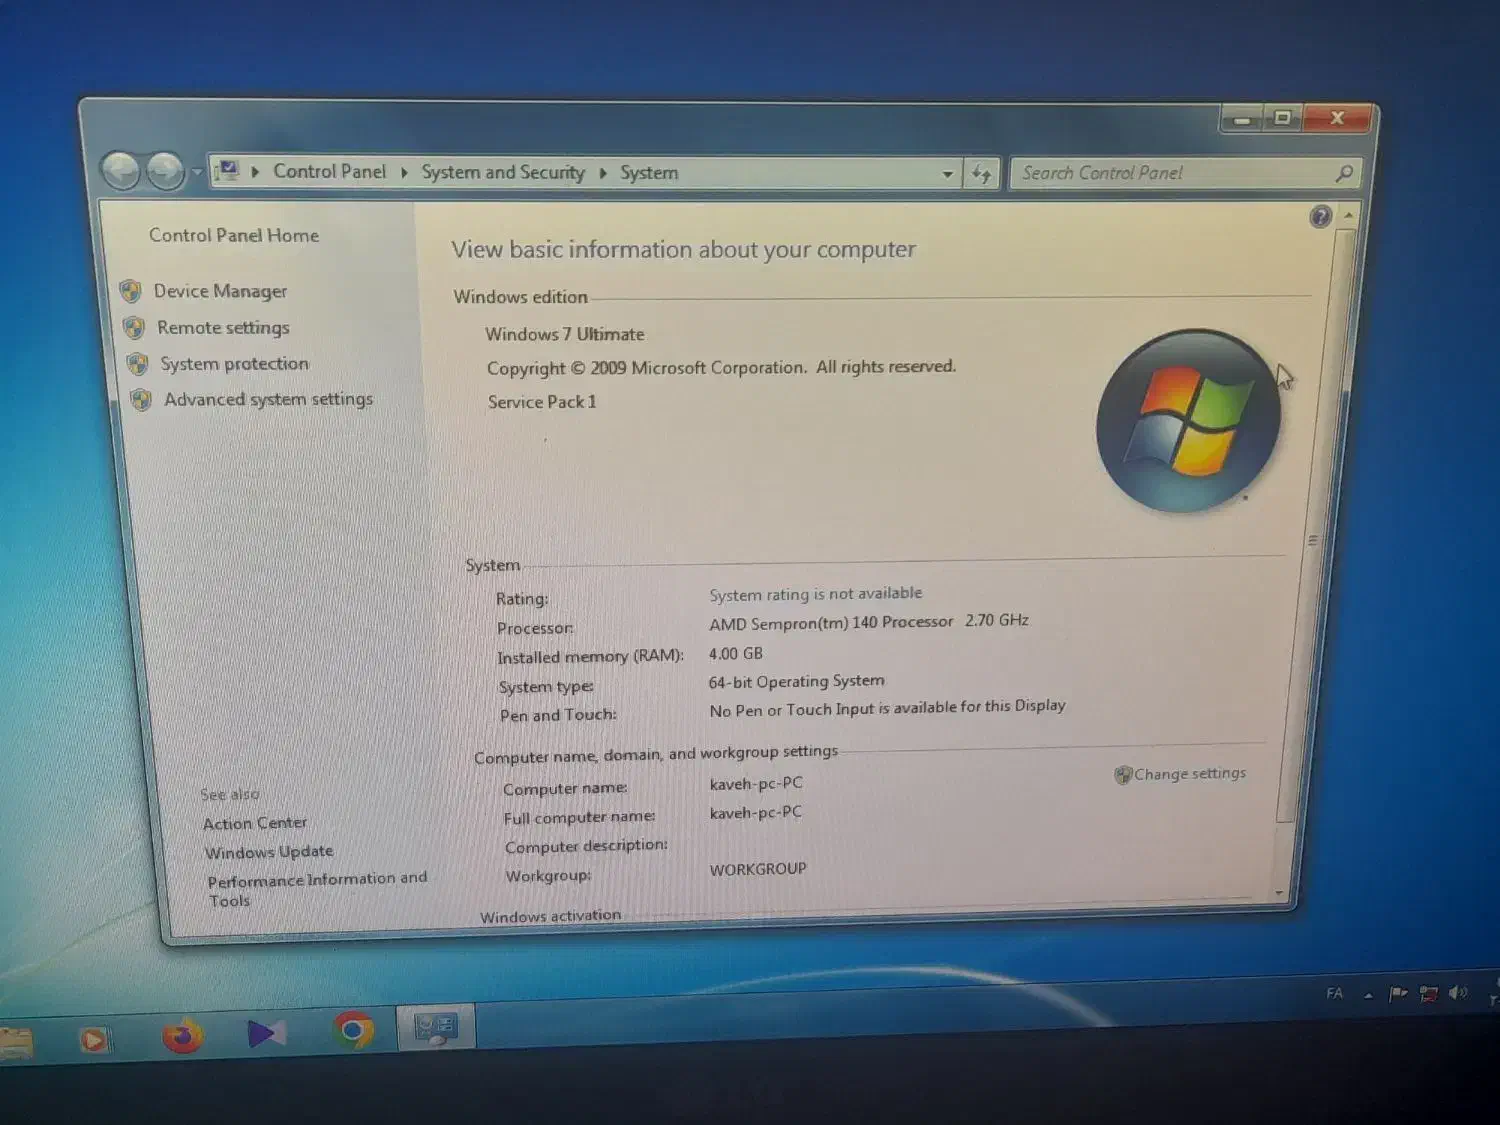Open the purple play-shaped taskbar app
The width and height of the screenshot is (1500, 1125).
tap(266, 1032)
